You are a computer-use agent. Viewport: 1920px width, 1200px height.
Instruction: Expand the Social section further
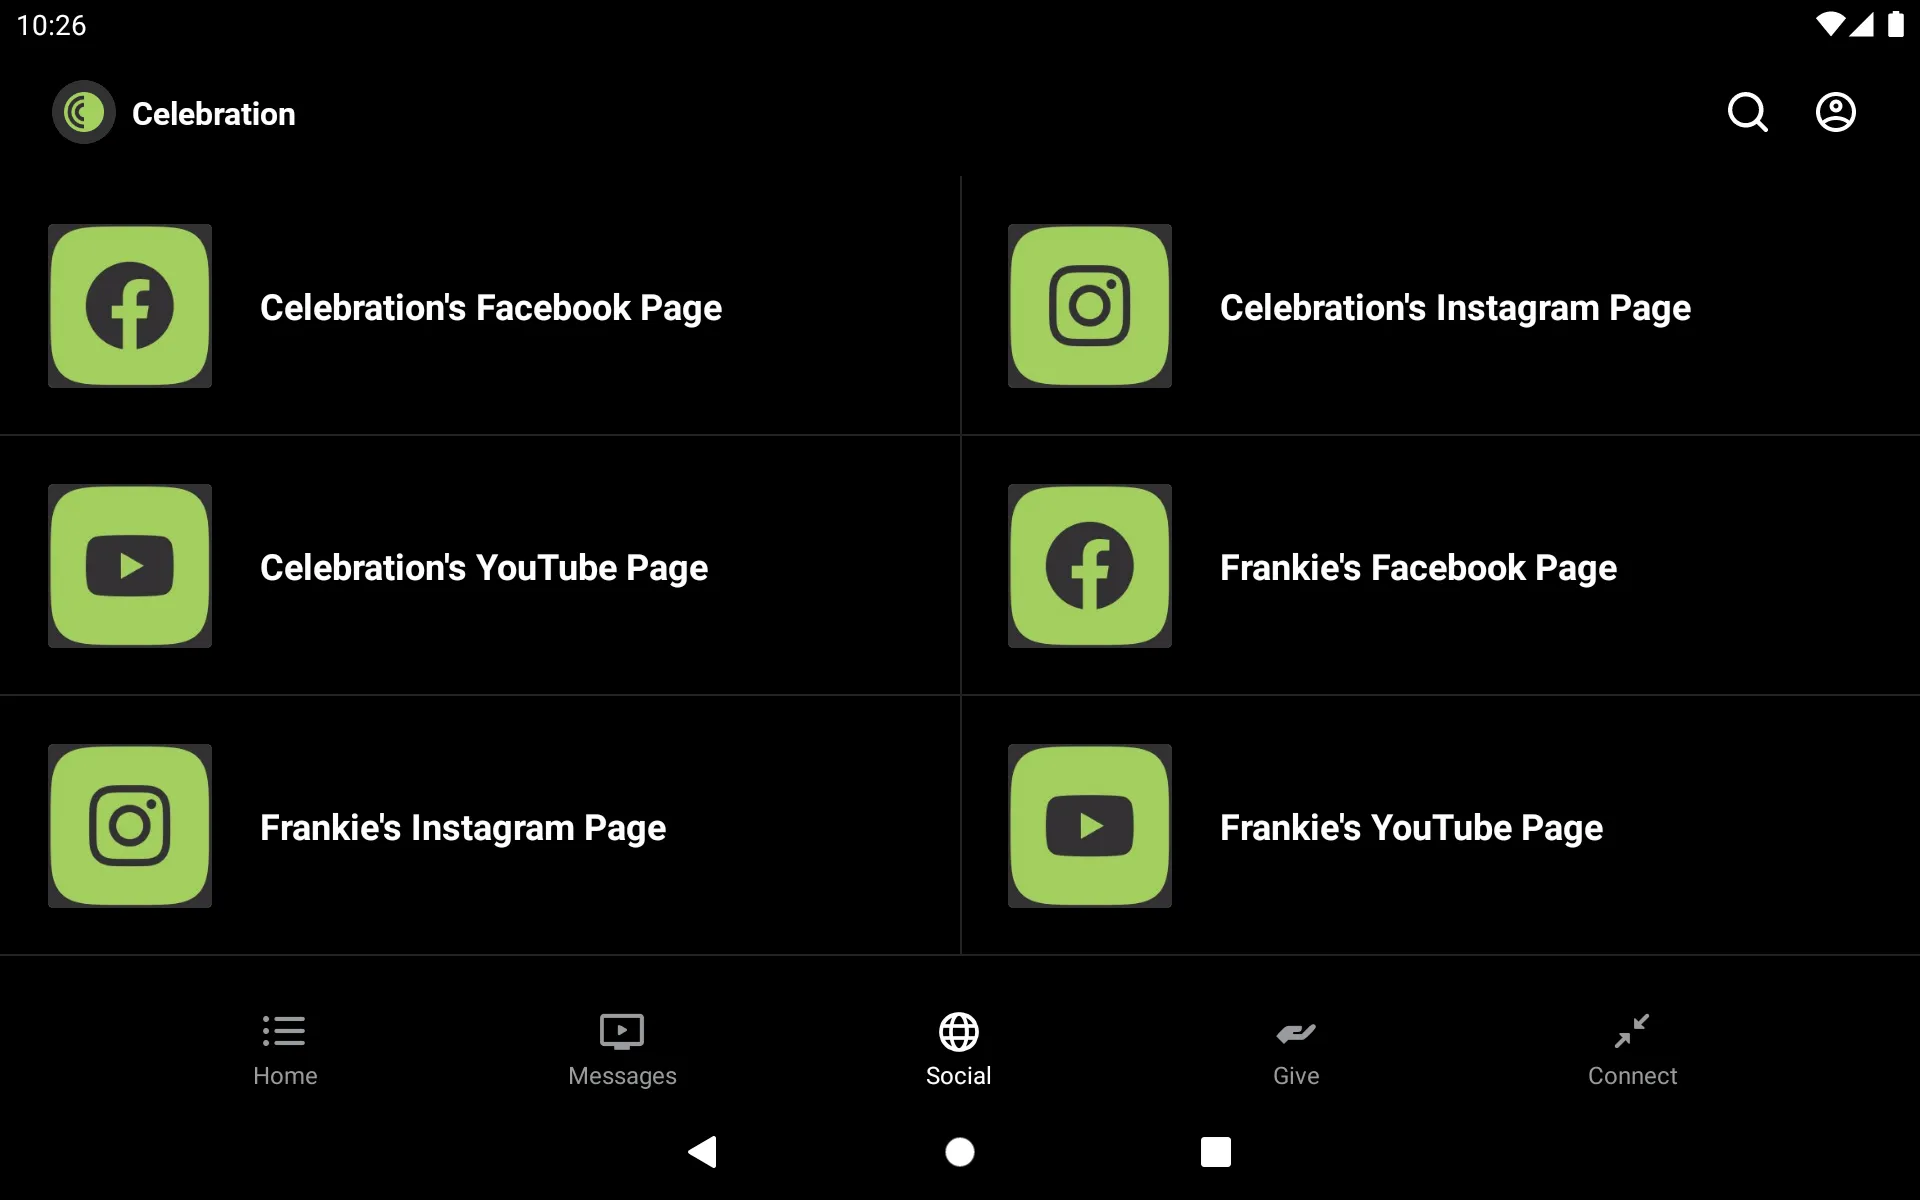pyautogui.click(x=959, y=1048)
